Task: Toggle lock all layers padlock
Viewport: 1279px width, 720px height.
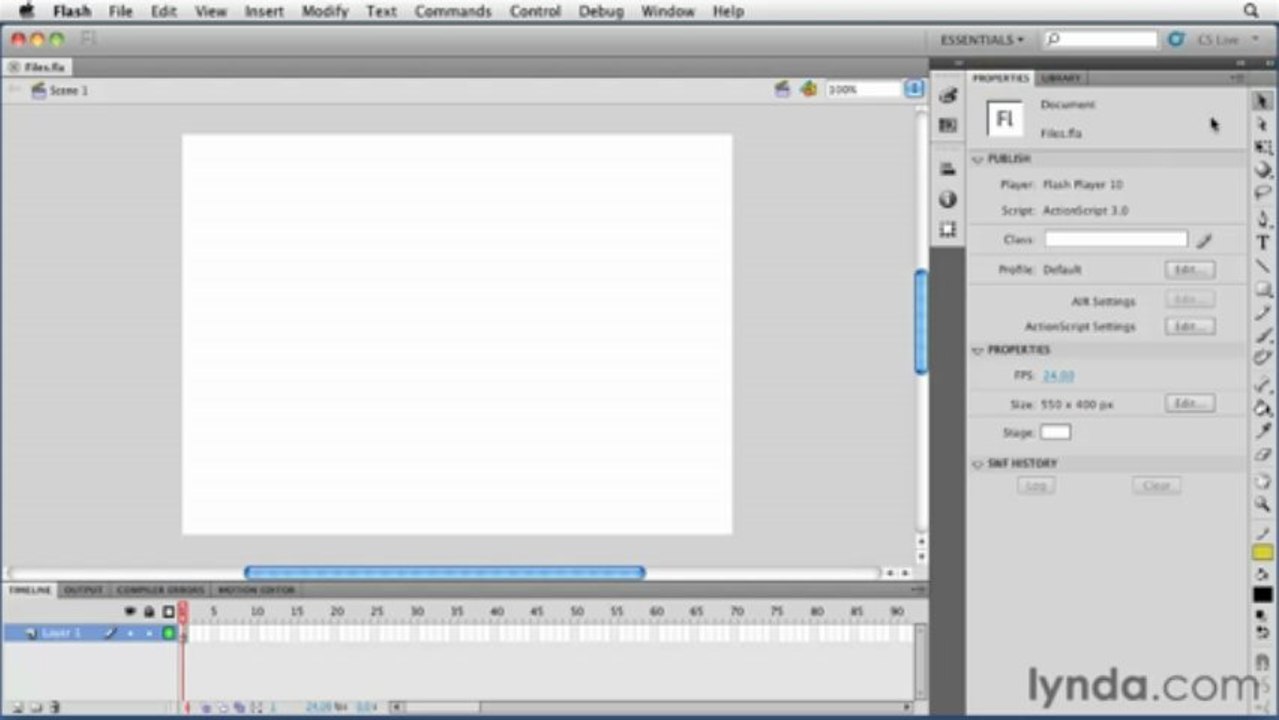Action: point(149,611)
